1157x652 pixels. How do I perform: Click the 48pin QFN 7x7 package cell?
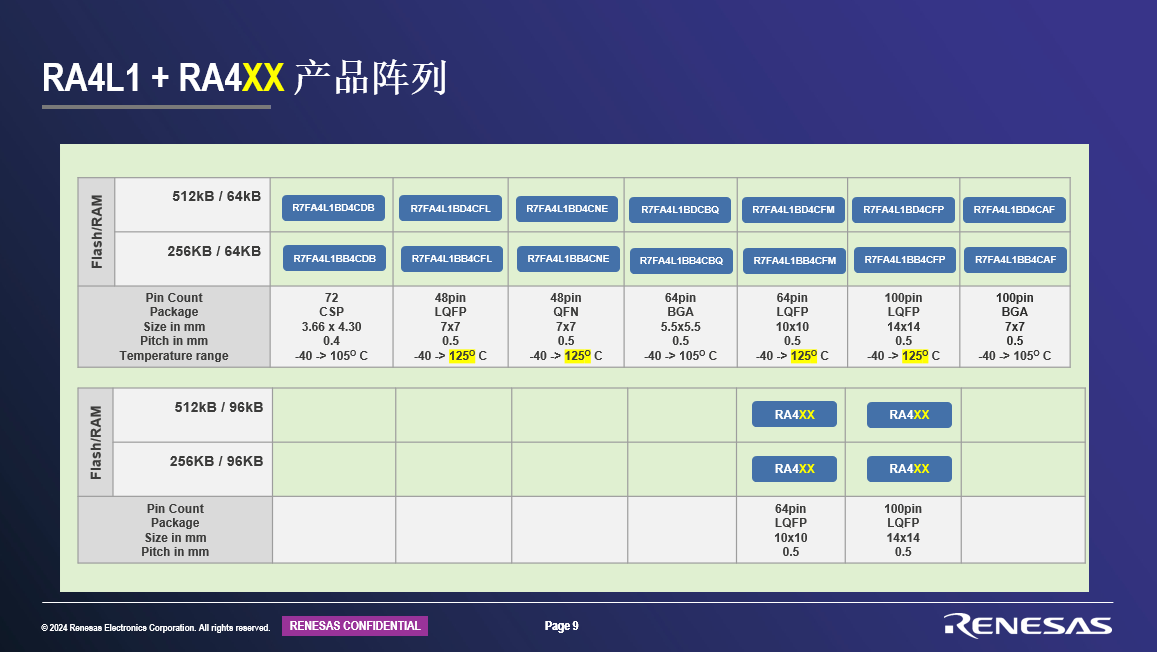(x=566, y=326)
